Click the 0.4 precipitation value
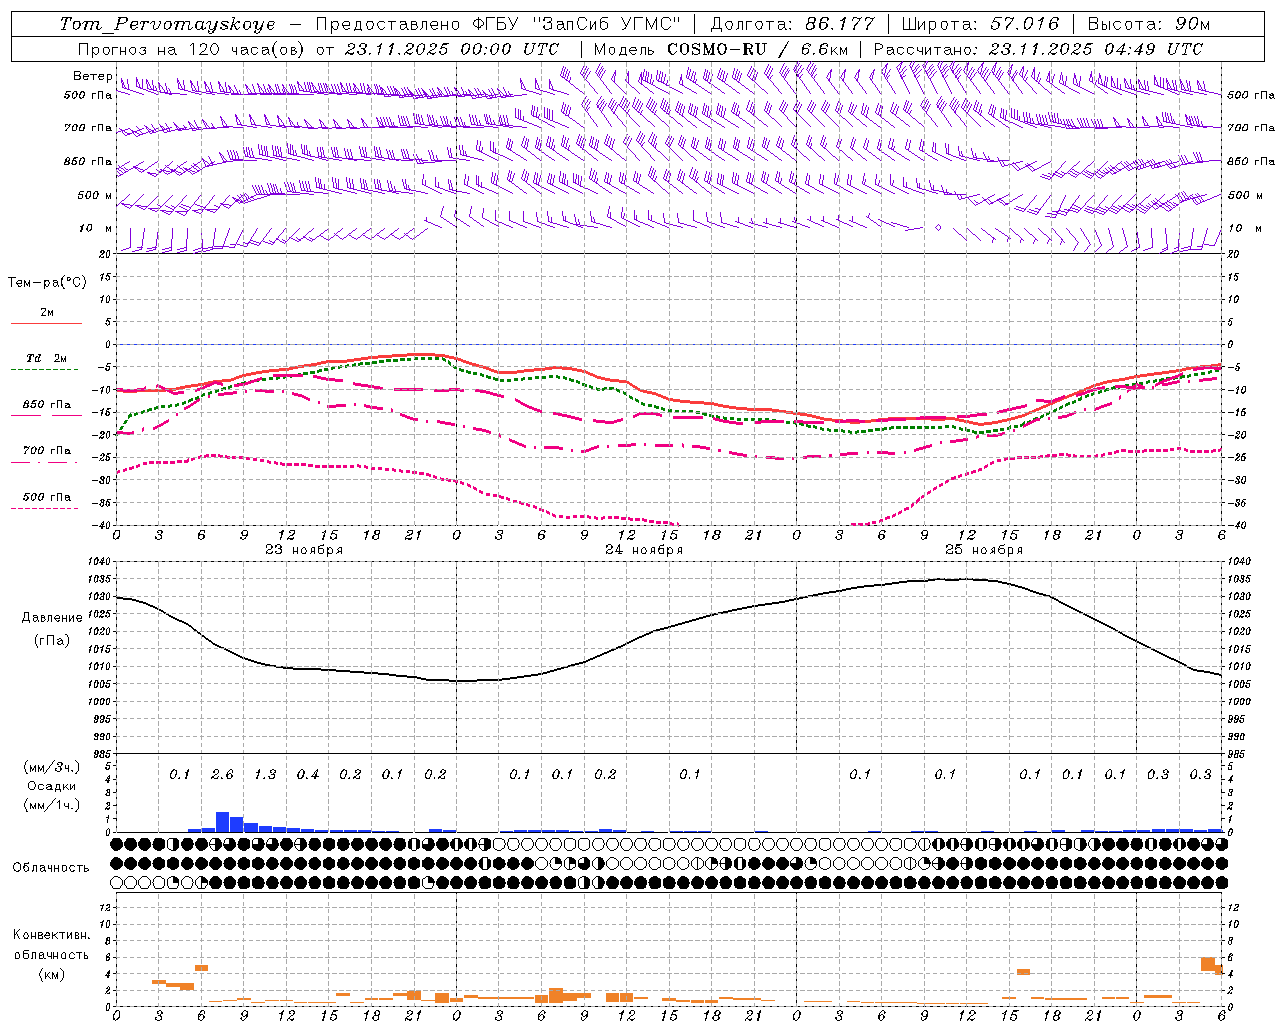This screenshot has width=1280, height=1024. (308, 775)
